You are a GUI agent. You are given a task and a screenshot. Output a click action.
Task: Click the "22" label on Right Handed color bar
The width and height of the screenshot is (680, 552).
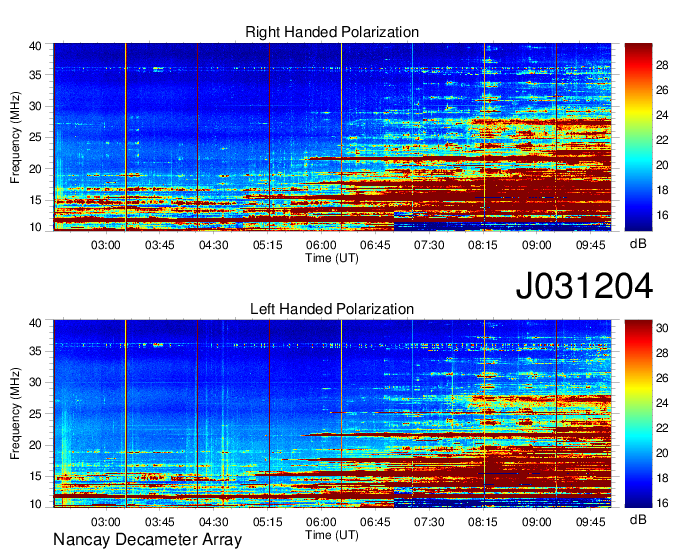(662, 140)
